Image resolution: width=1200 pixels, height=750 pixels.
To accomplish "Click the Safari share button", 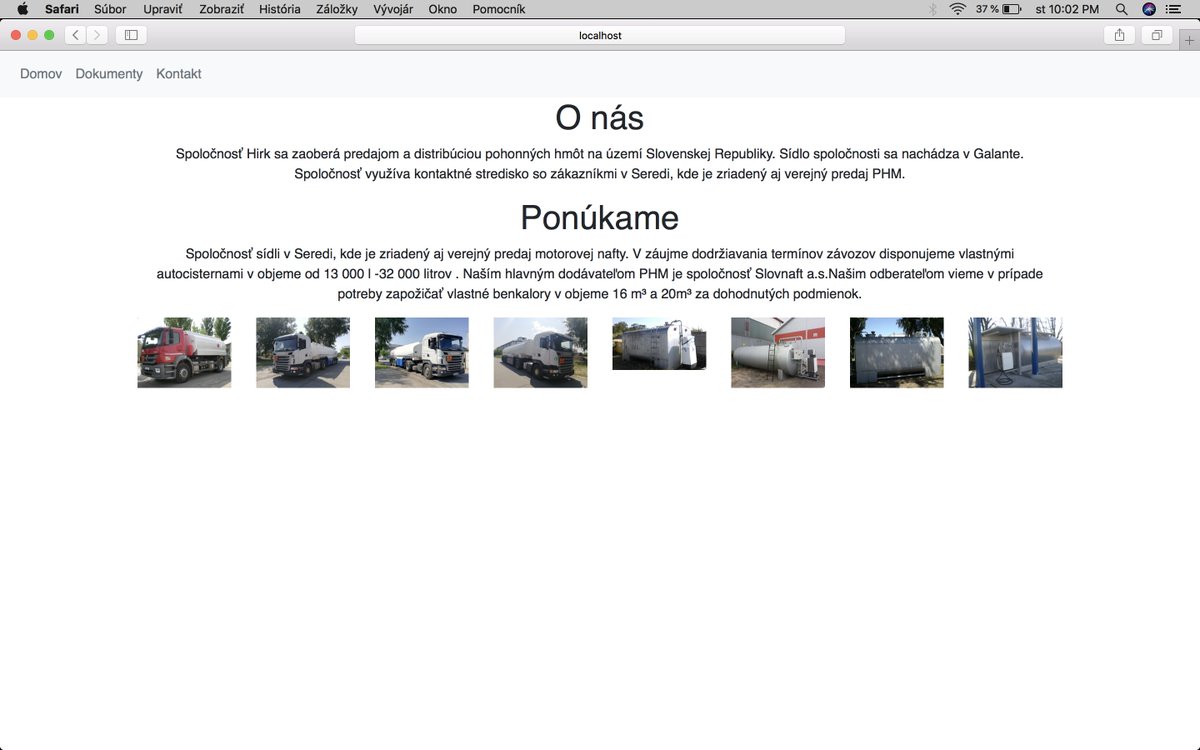I will tap(1119, 35).
